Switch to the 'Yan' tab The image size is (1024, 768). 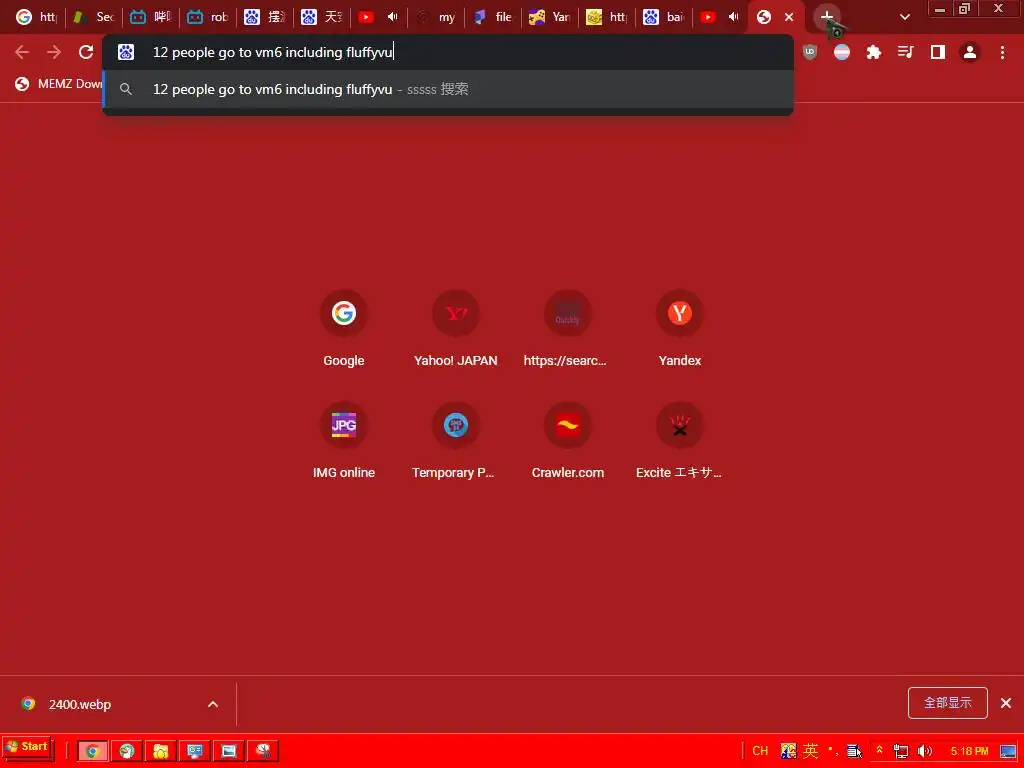[550, 17]
